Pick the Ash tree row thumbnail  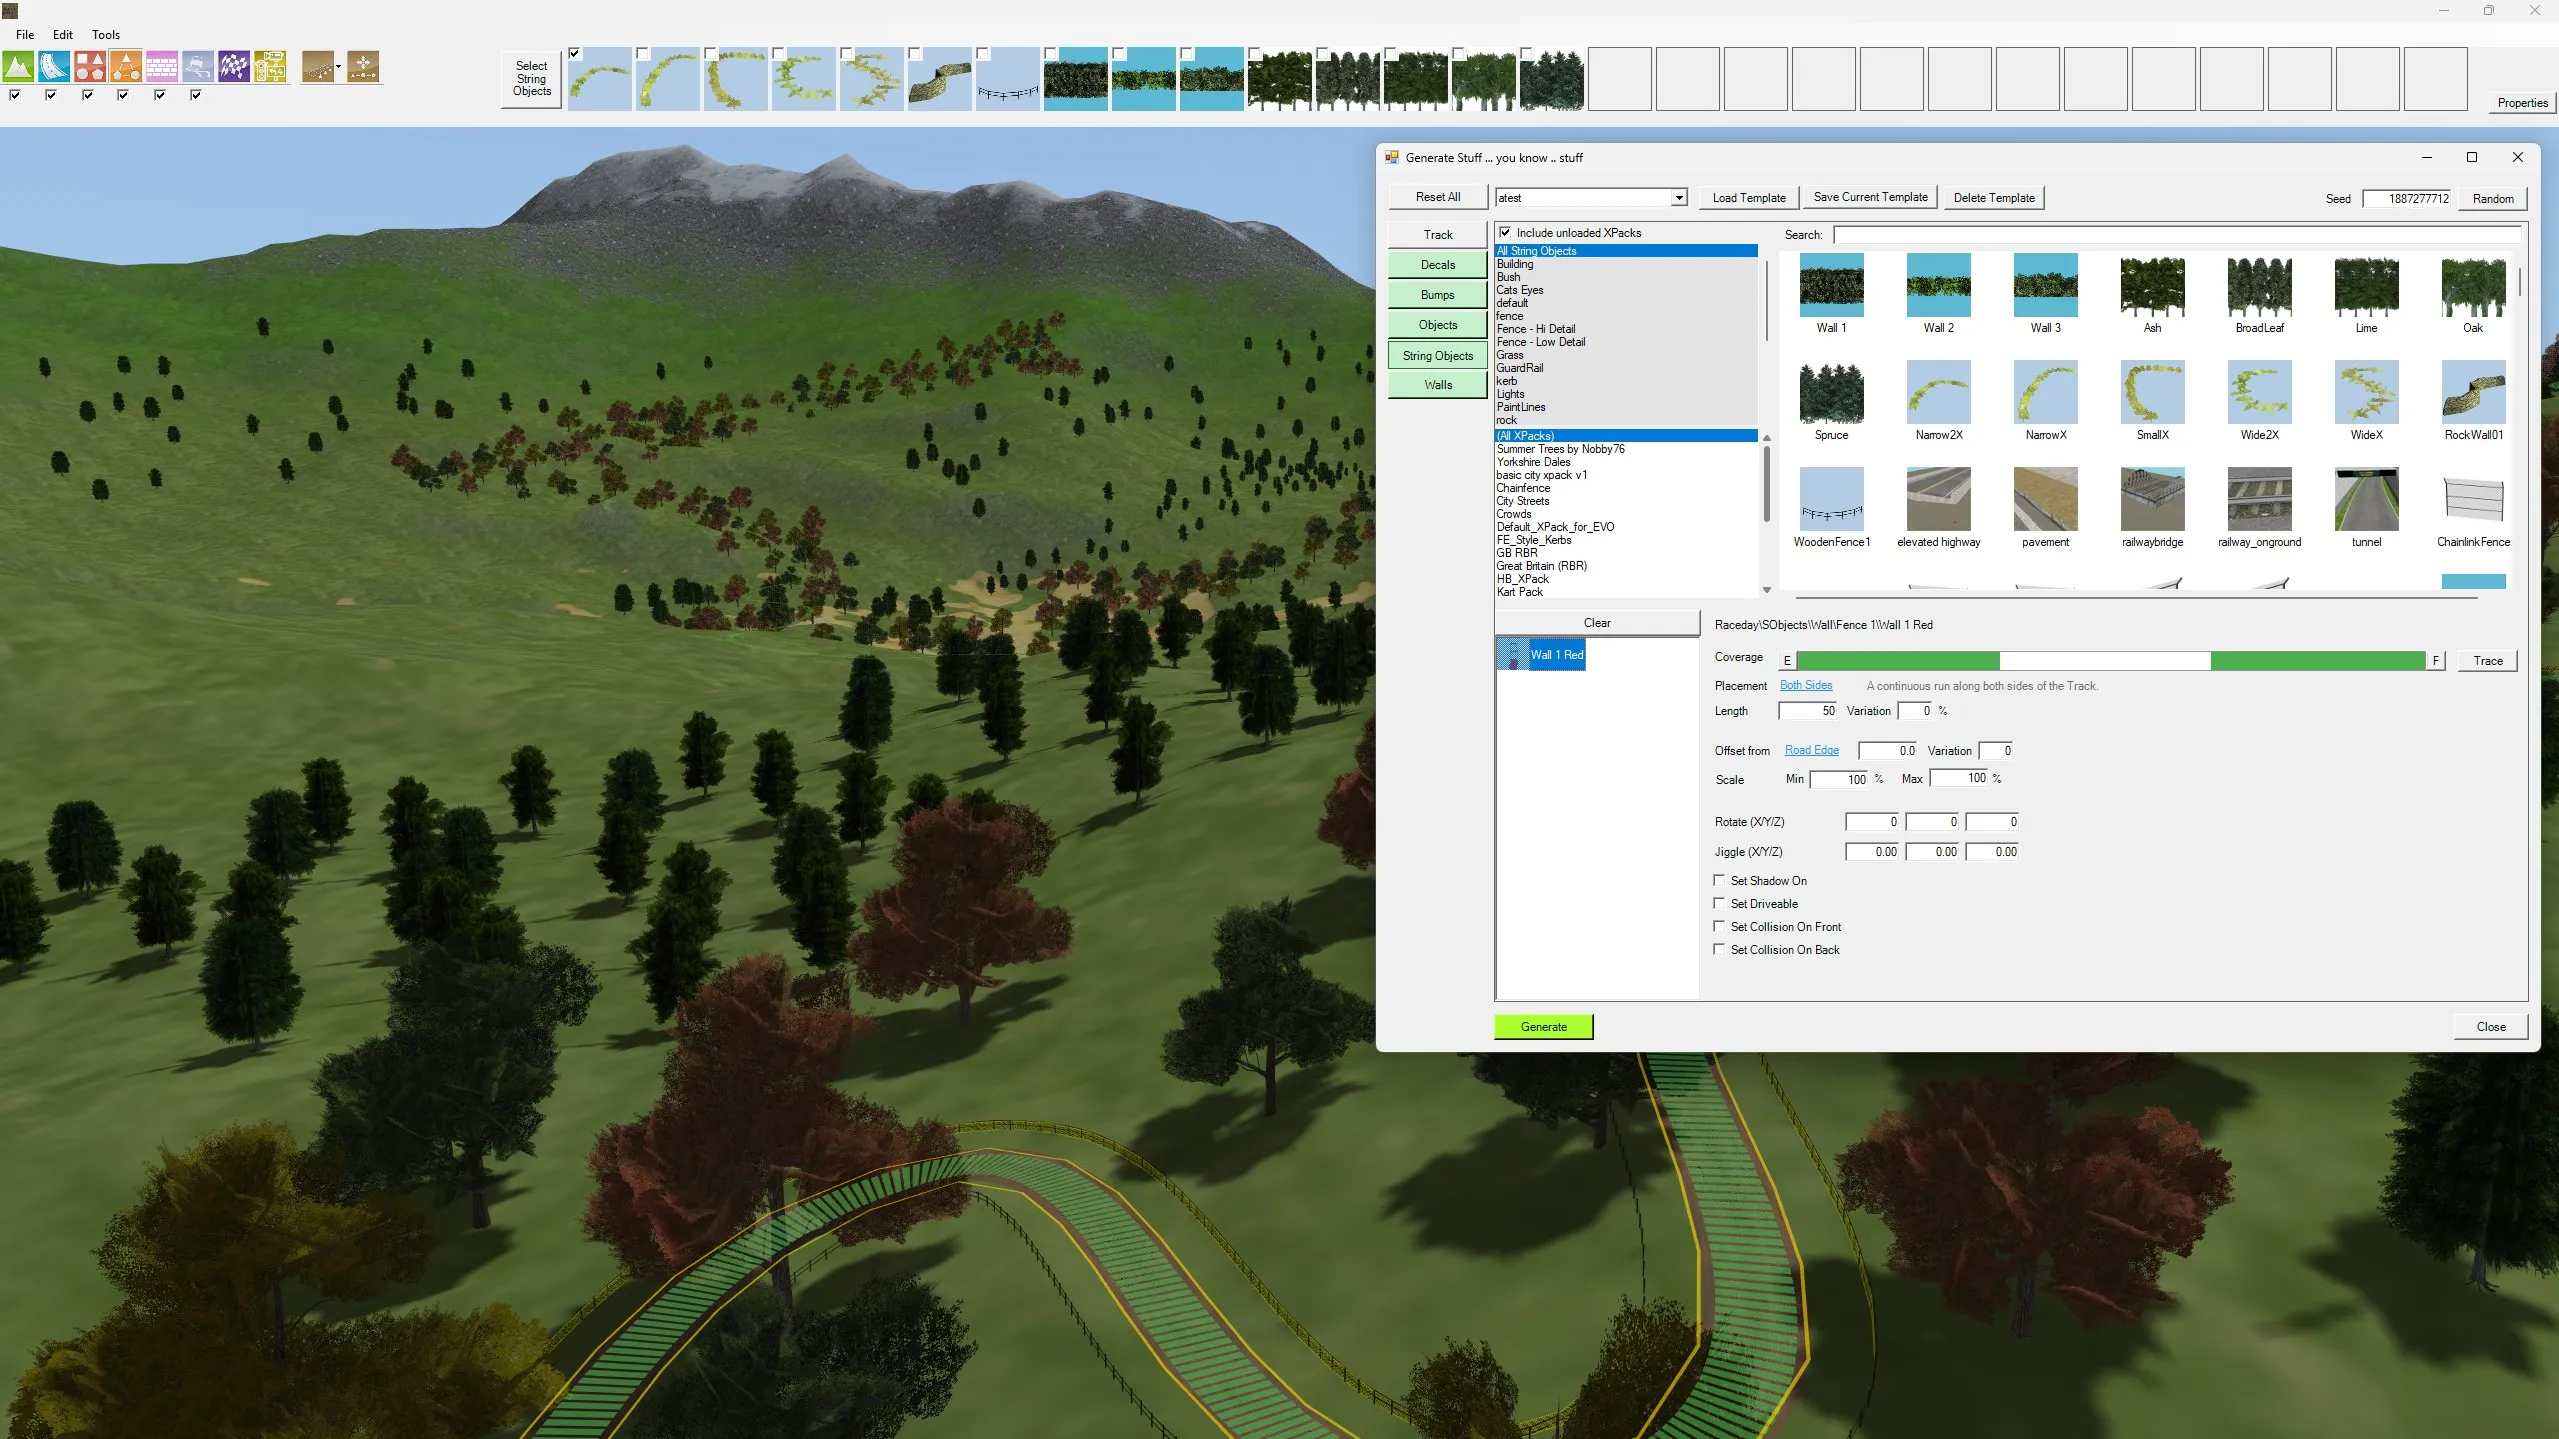(x=2152, y=285)
